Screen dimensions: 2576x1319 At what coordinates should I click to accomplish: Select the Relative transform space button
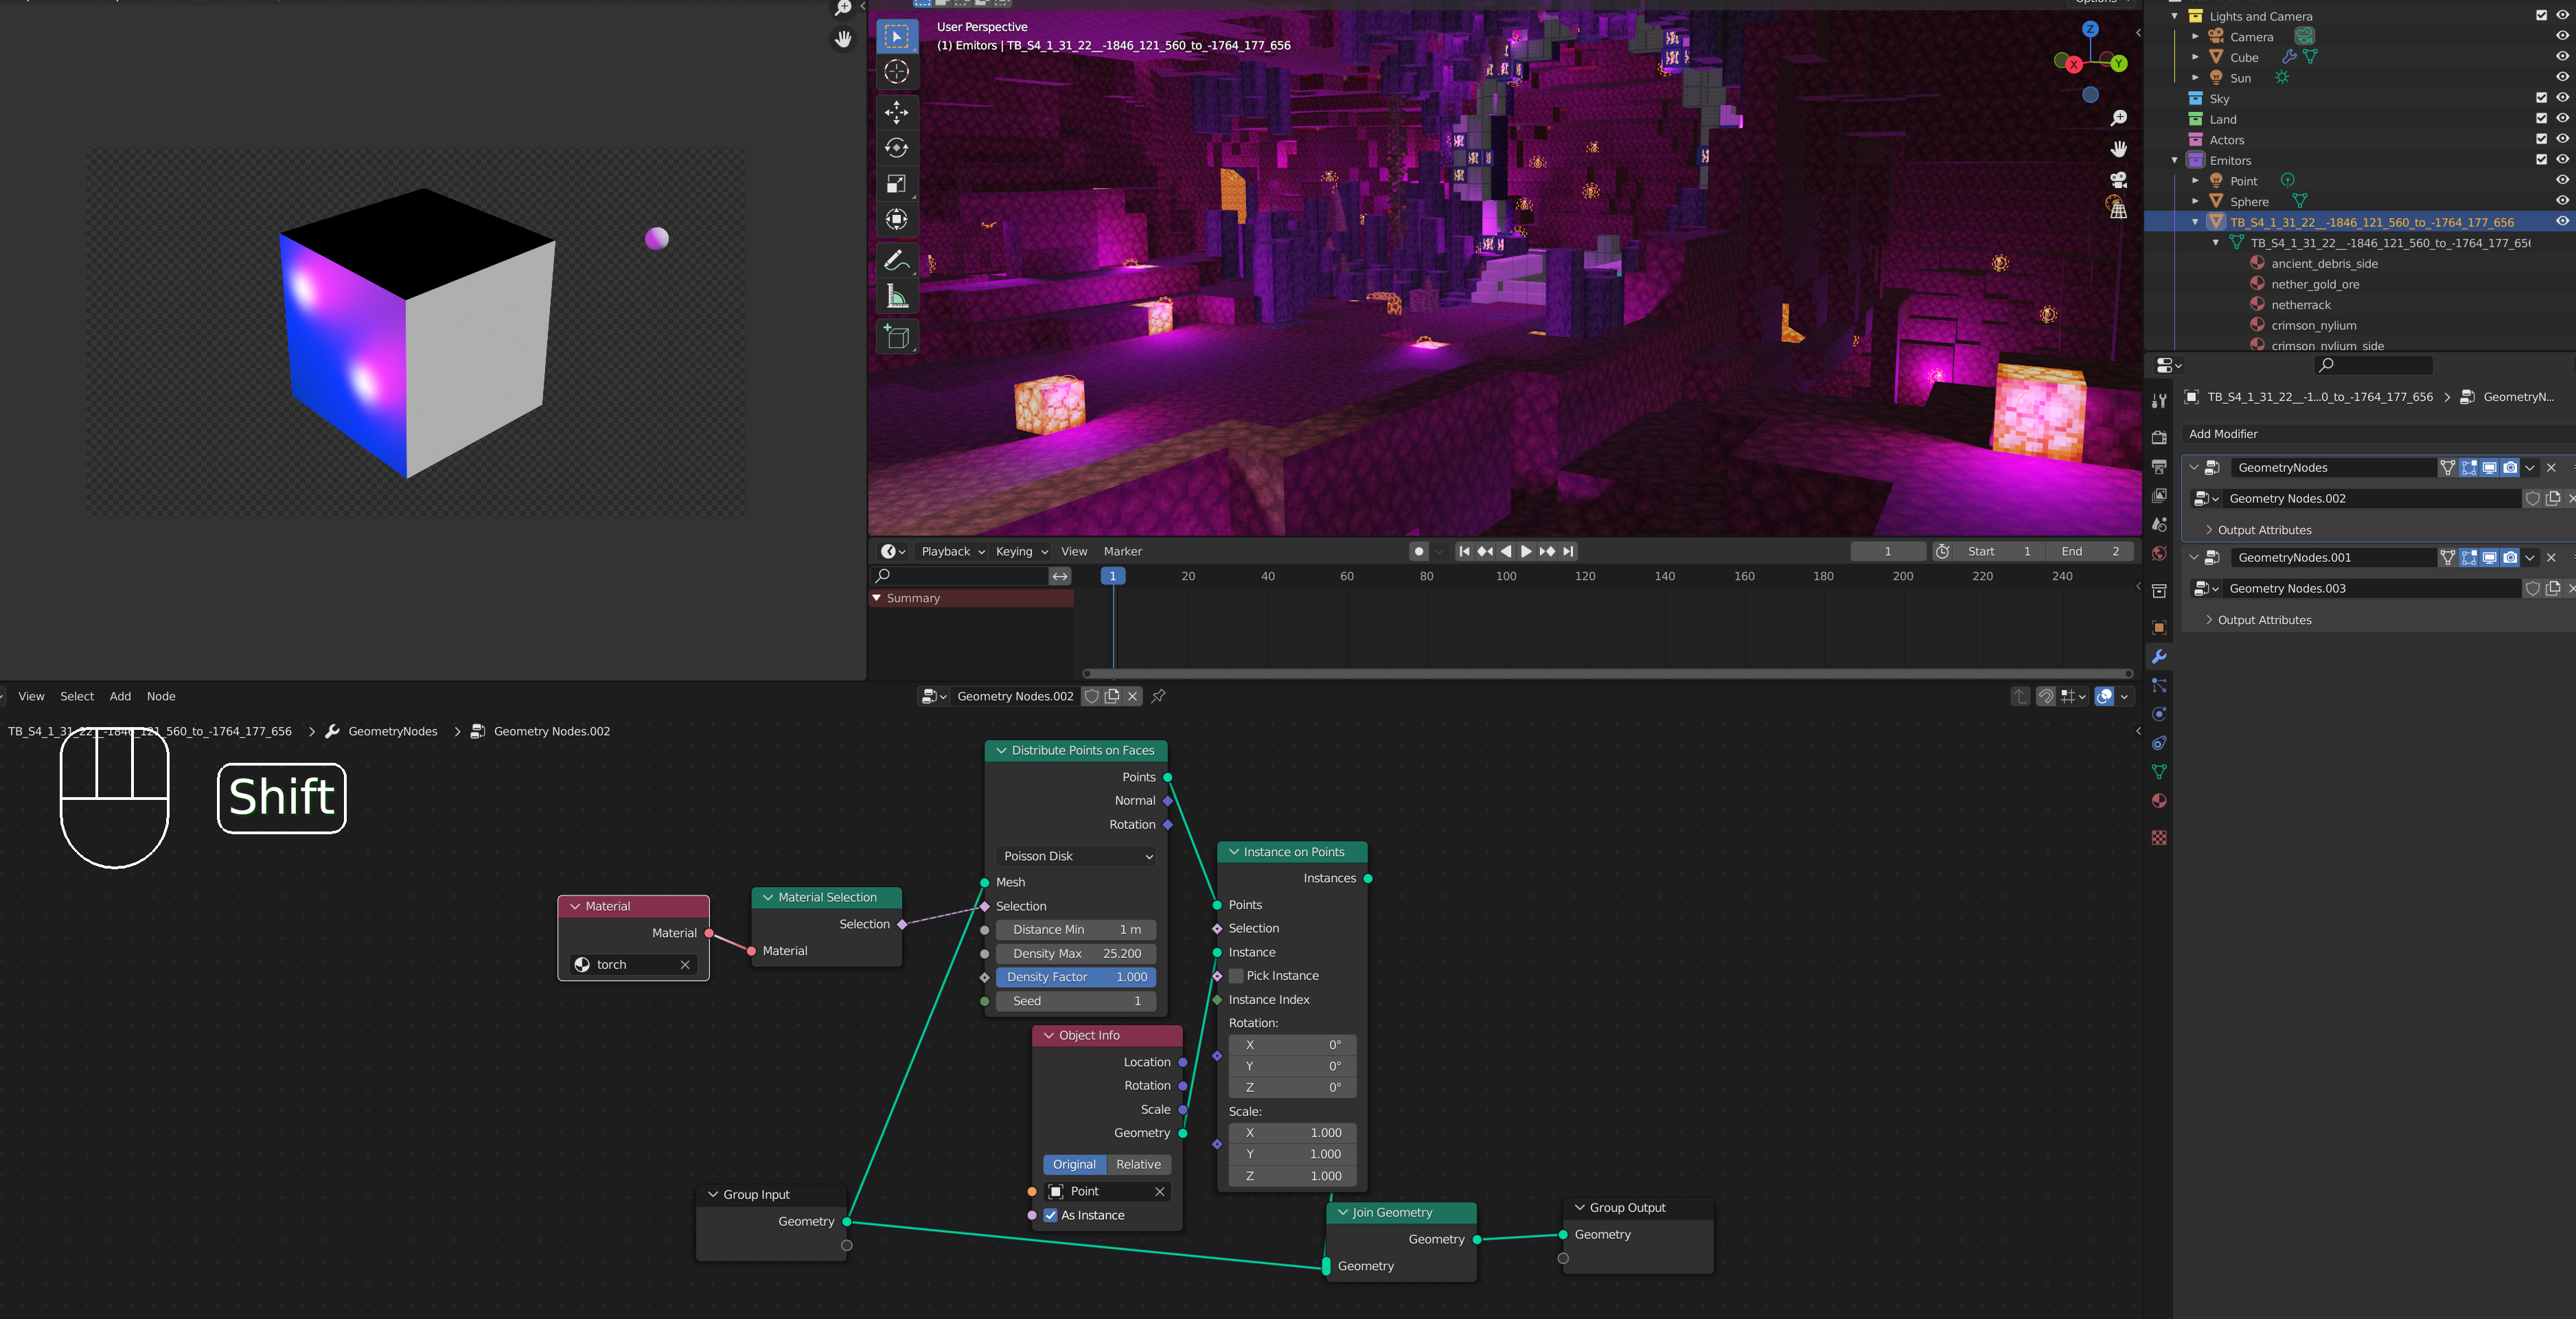coord(1138,1164)
